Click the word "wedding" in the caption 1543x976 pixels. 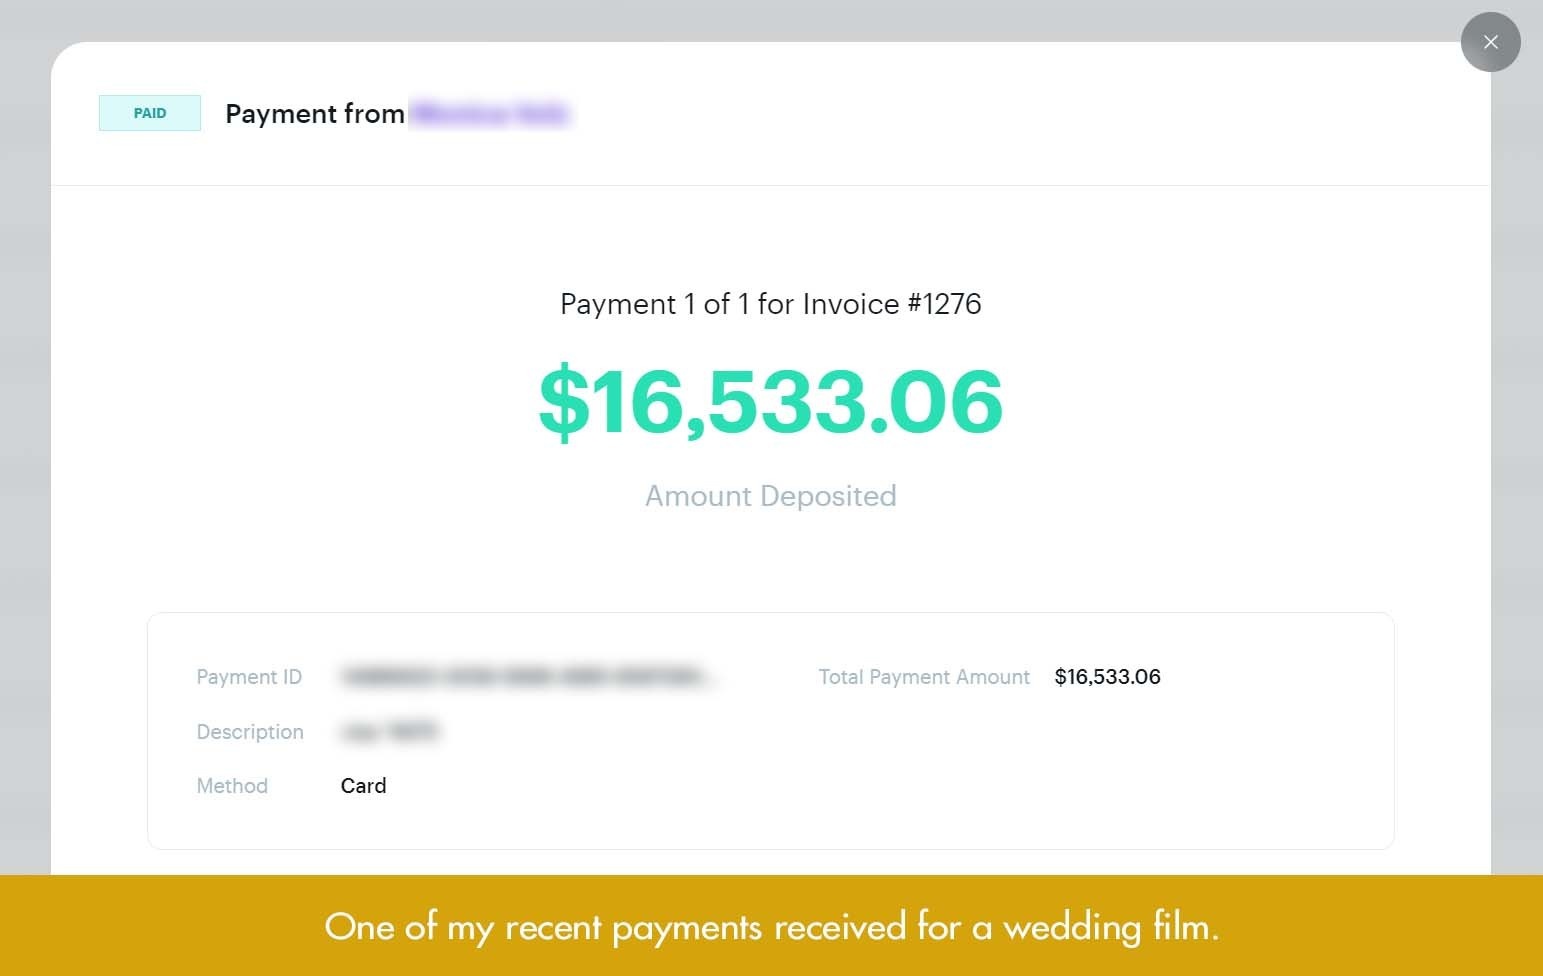click(1072, 928)
